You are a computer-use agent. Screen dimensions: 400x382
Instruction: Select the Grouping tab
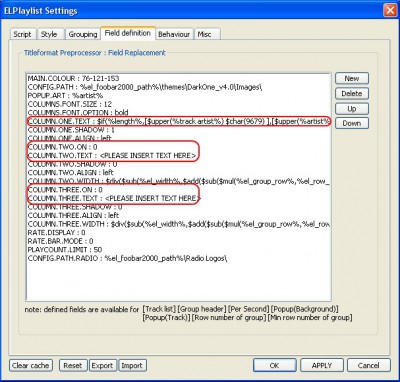tap(83, 34)
